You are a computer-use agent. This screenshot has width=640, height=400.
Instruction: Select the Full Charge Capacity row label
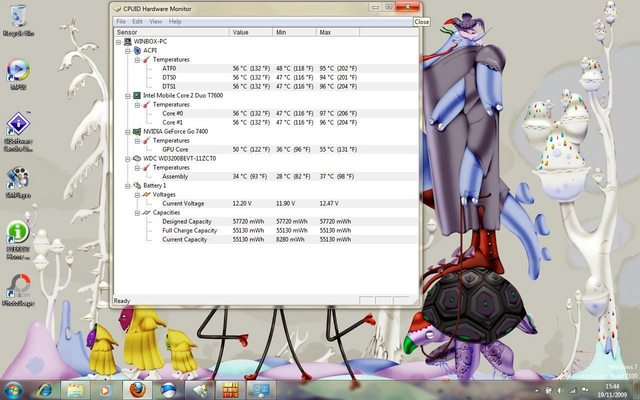[189, 231]
